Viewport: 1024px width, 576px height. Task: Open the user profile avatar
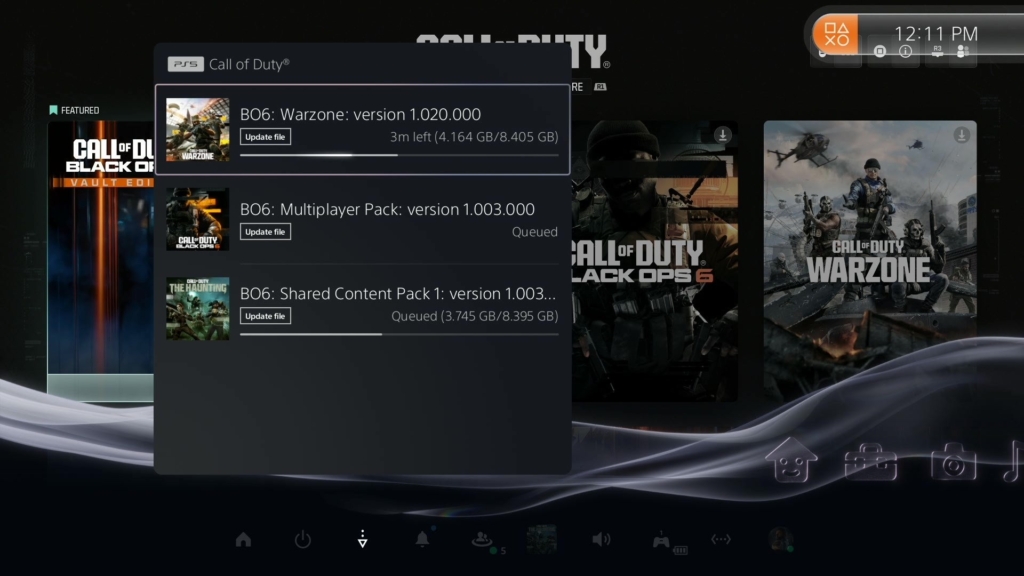point(780,540)
